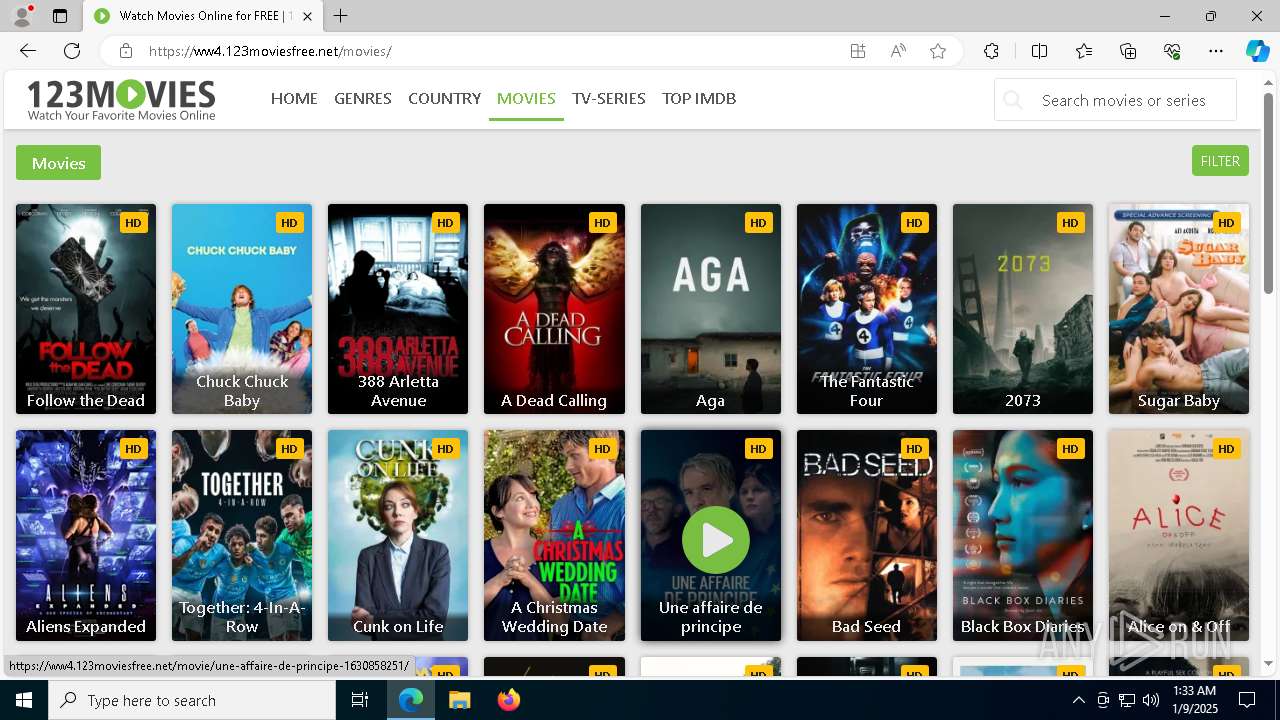Open the Favorites list
This screenshot has width=1280, height=720.
tap(1084, 51)
